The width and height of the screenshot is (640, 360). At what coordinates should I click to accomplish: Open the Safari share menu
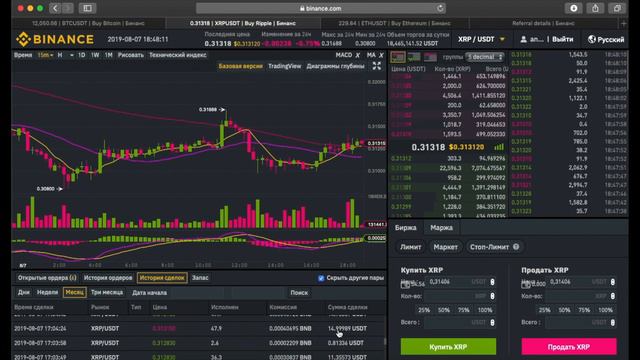(595, 8)
